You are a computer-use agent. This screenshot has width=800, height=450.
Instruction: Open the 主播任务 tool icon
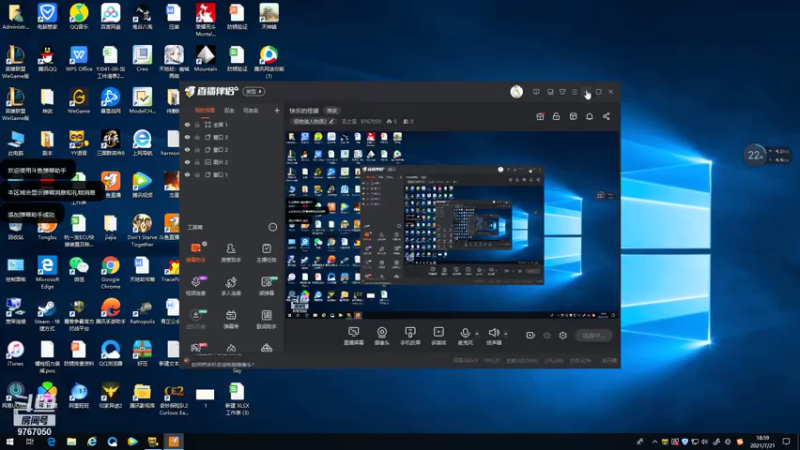tap(266, 252)
